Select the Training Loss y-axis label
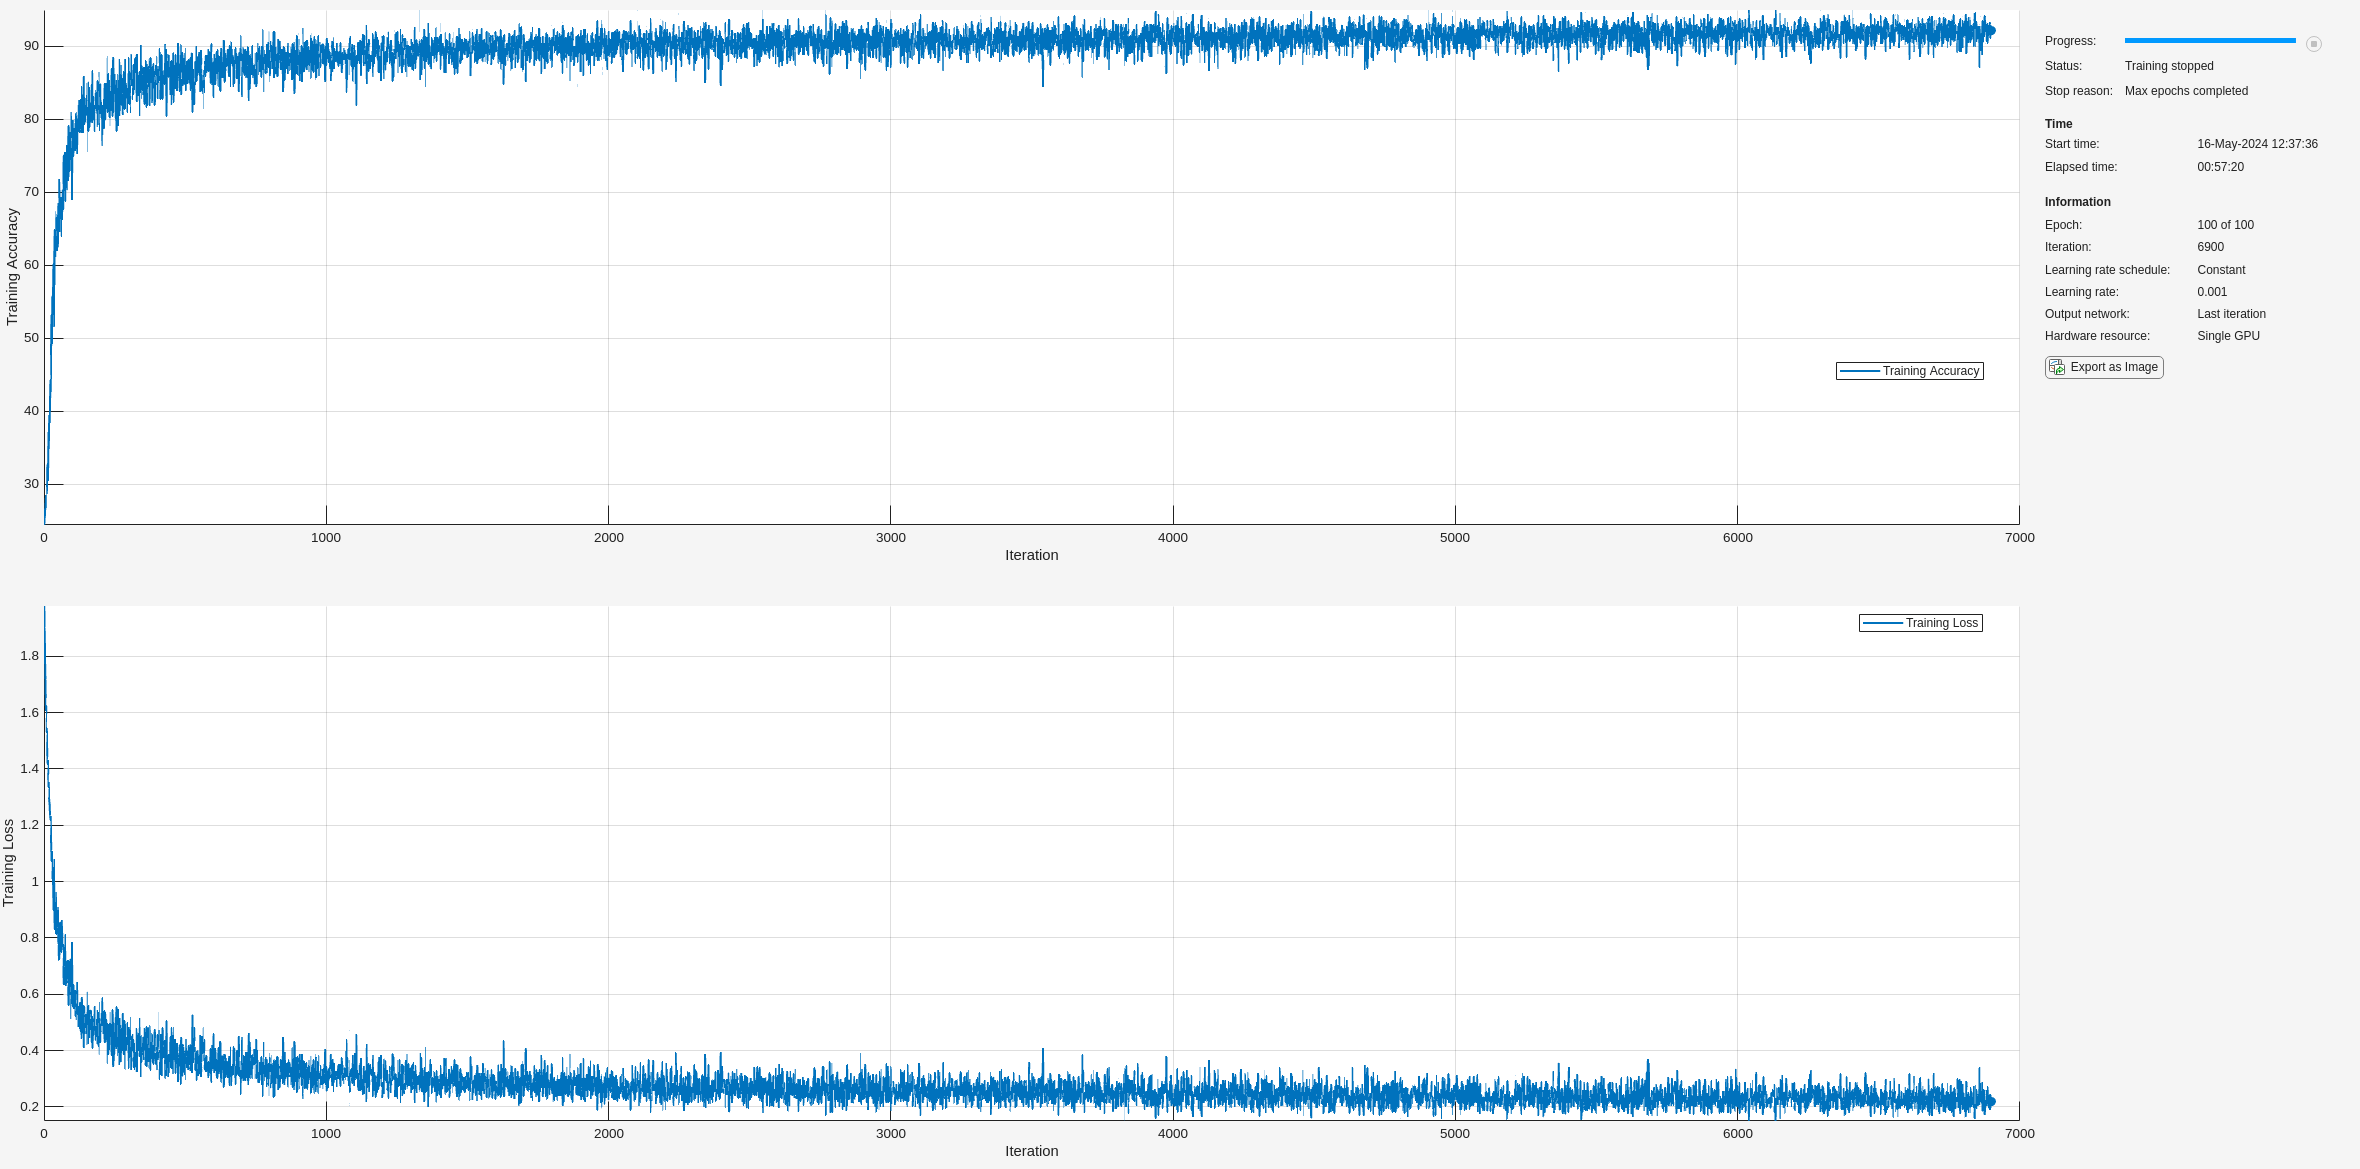Image resolution: width=2360 pixels, height=1169 pixels. point(9,862)
